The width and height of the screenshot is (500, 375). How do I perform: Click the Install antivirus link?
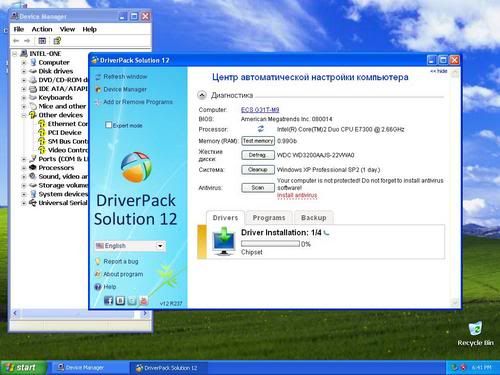(297, 195)
